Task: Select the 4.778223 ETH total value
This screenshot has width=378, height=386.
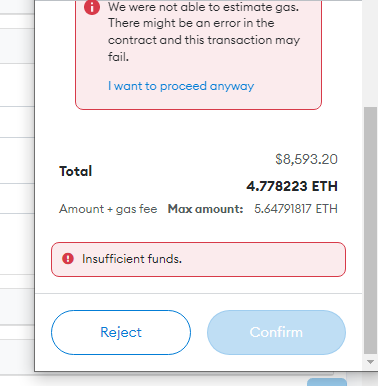Action: coord(292,186)
